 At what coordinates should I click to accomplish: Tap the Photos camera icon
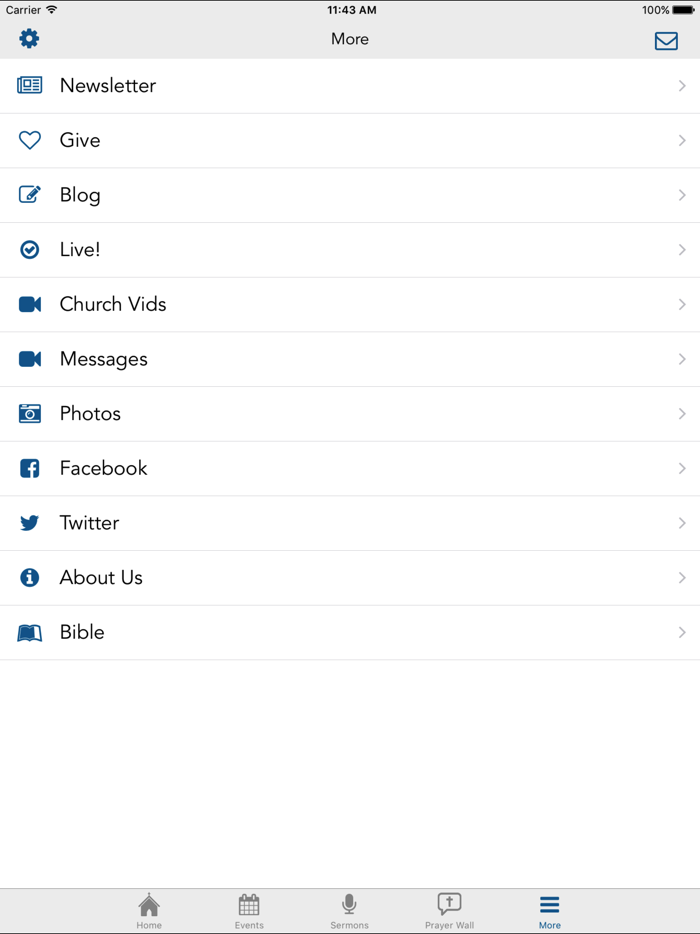pos(30,414)
